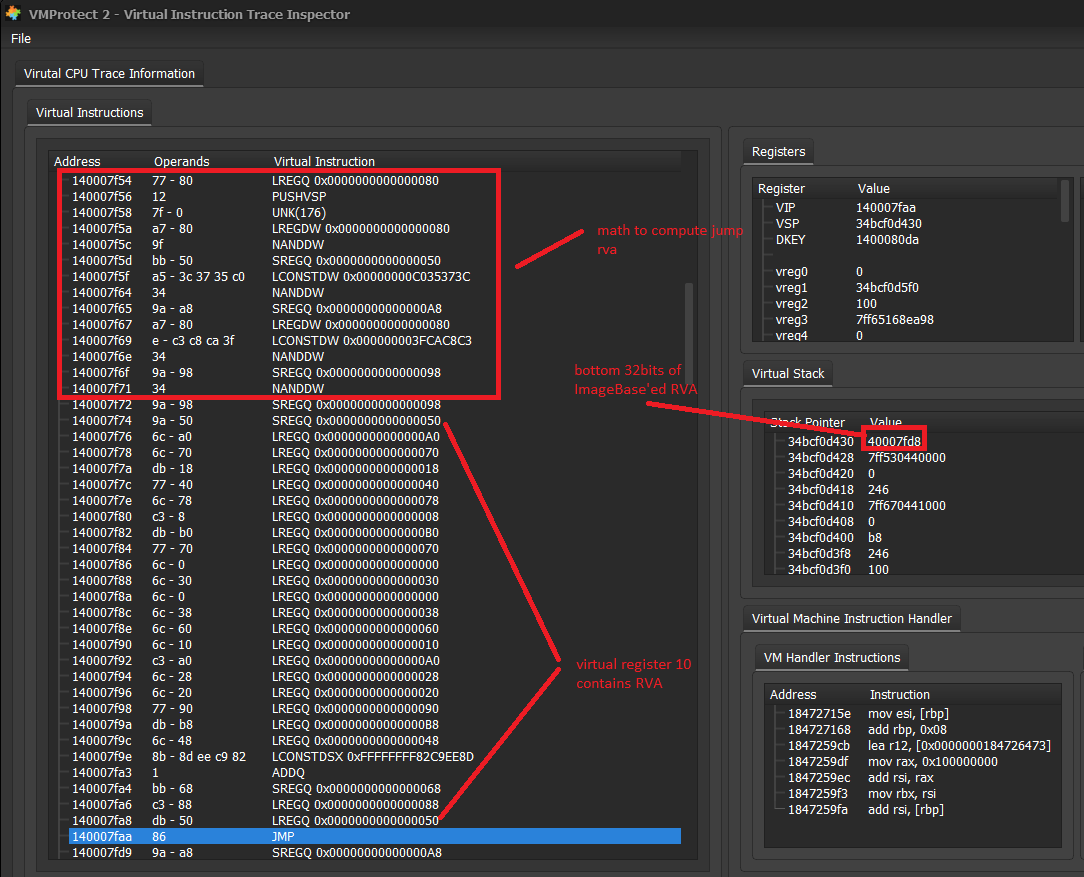
Task: Click the VMProtect app icon in title bar
Action: [13, 14]
